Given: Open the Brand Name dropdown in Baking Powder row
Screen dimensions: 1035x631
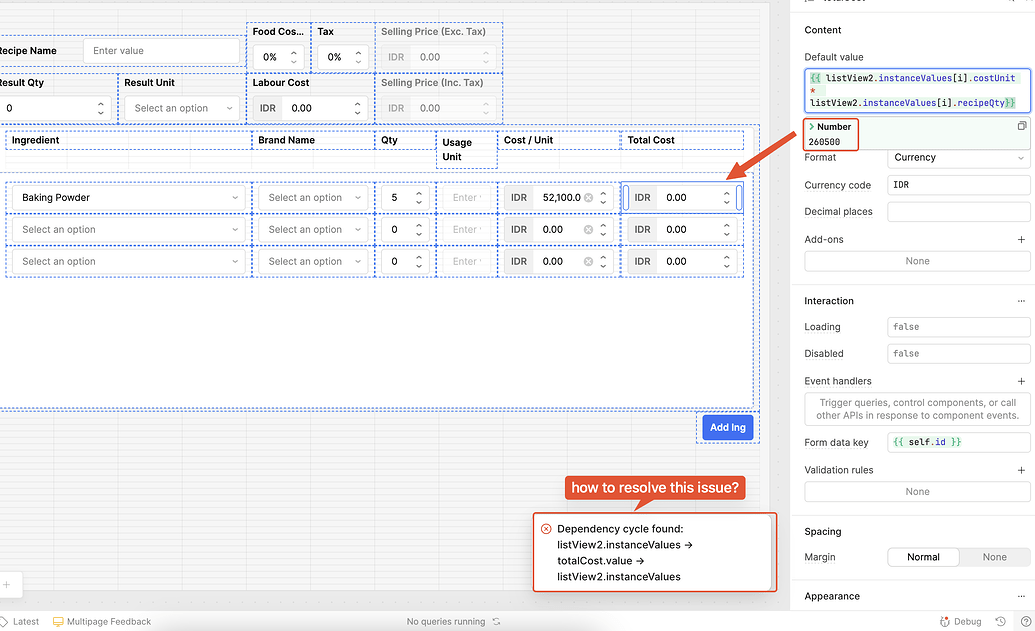Looking at the screenshot, I should tap(313, 197).
